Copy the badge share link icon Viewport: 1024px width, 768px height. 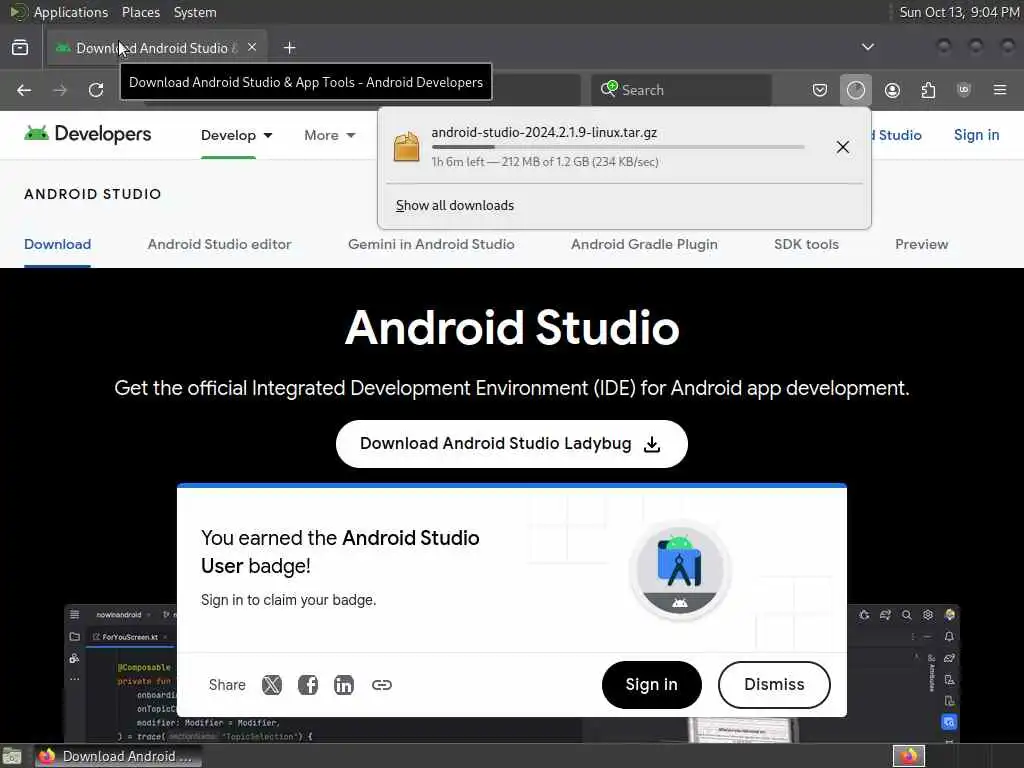coord(381,684)
